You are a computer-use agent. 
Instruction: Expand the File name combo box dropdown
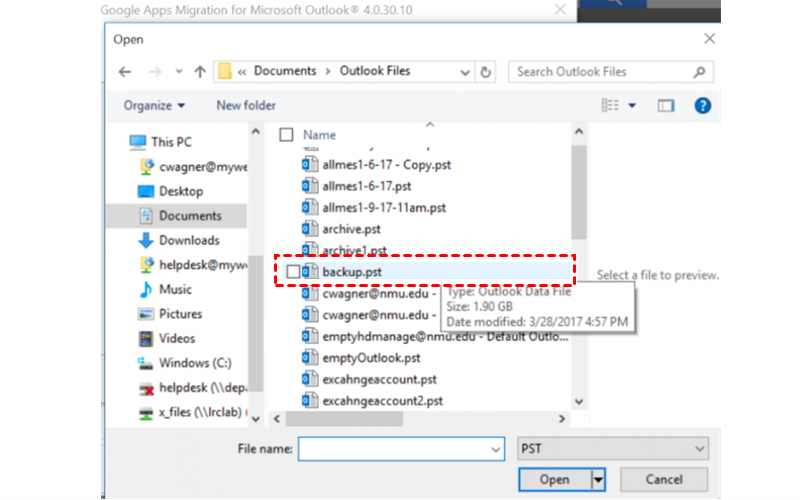click(x=495, y=449)
